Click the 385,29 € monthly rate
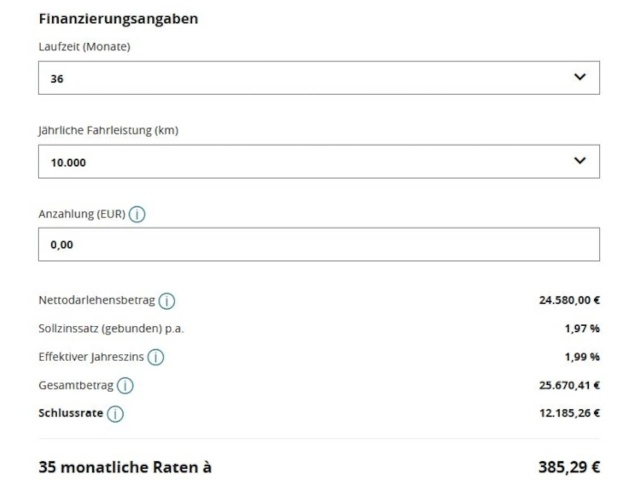Image resolution: width=640 pixels, height=480 pixels. (569, 467)
